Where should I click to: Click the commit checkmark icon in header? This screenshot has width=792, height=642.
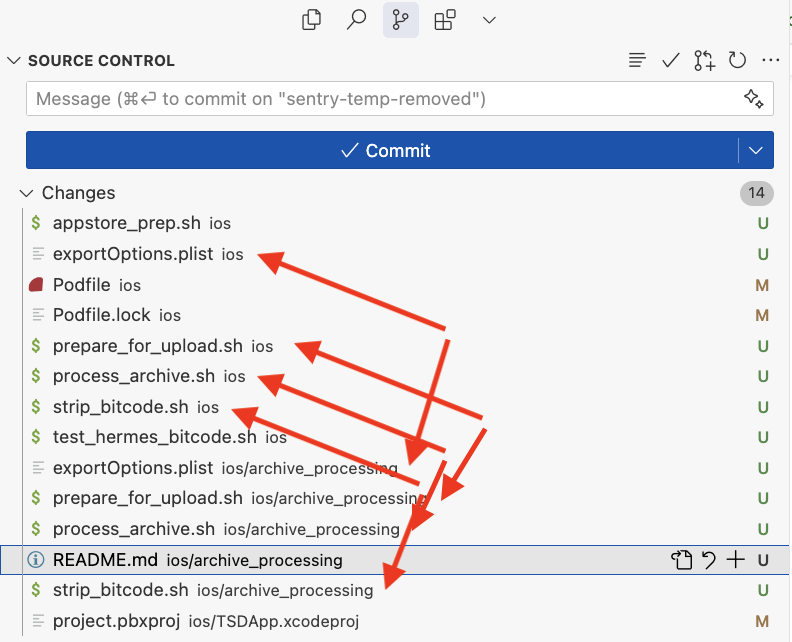[671, 60]
